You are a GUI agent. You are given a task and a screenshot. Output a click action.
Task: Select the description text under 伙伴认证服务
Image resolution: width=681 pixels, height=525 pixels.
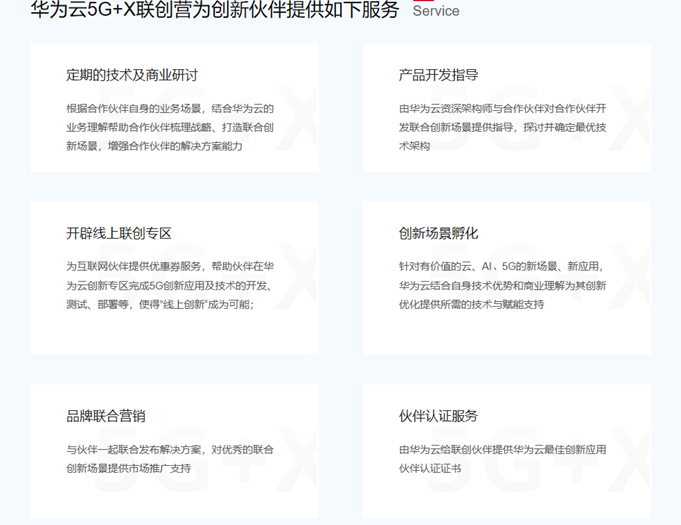point(502,458)
